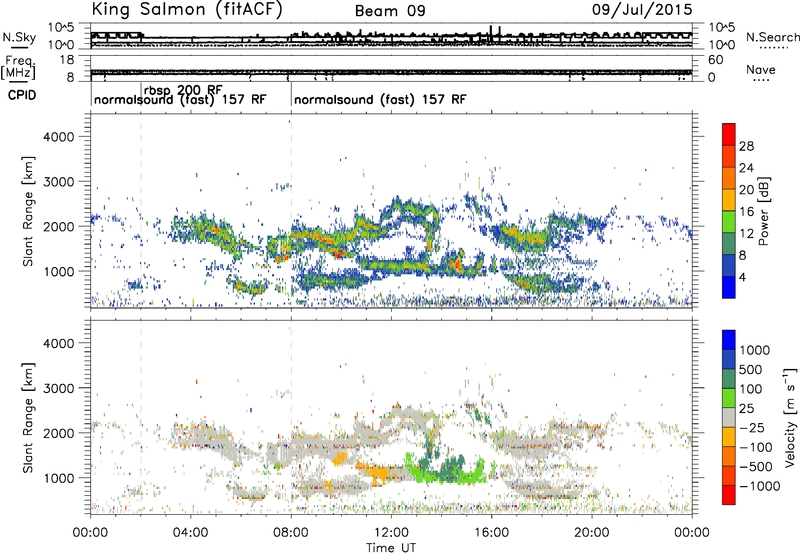Click the '16:00' time axis tick
This screenshot has height=554, width=800.
[x=491, y=533]
